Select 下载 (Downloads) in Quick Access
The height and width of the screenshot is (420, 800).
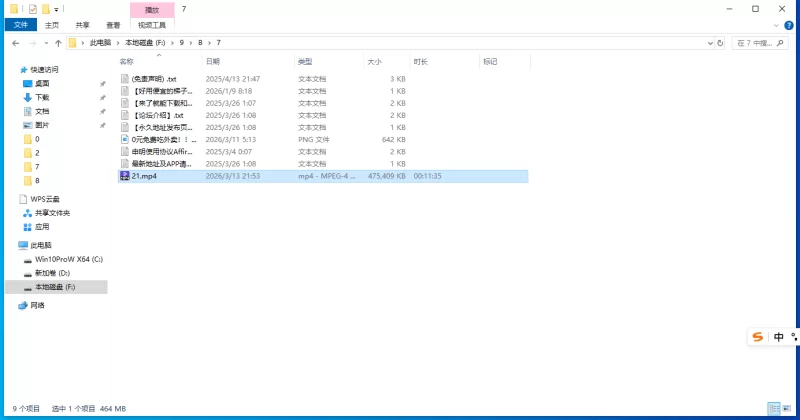point(42,98)
